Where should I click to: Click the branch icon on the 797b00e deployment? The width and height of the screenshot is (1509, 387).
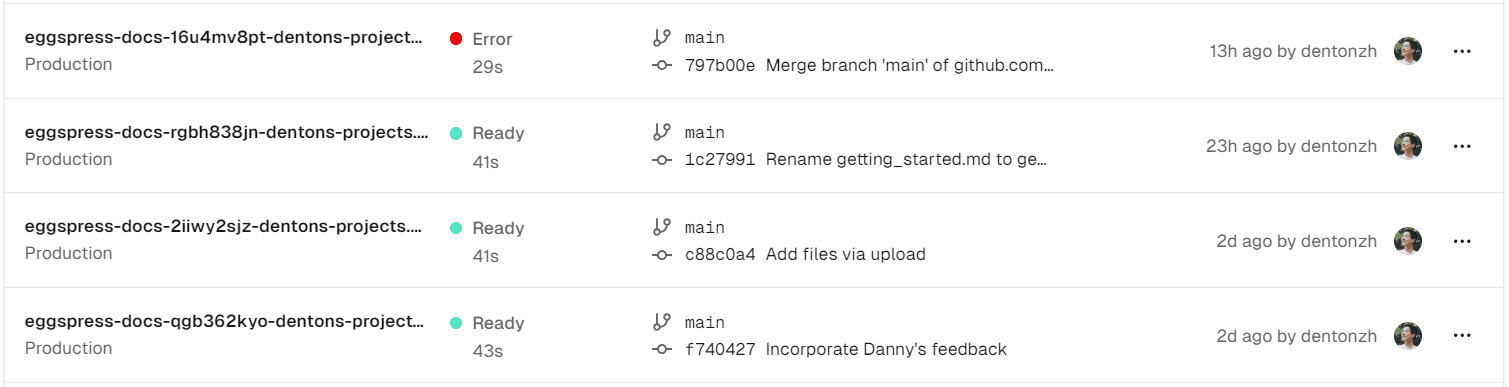661,37
